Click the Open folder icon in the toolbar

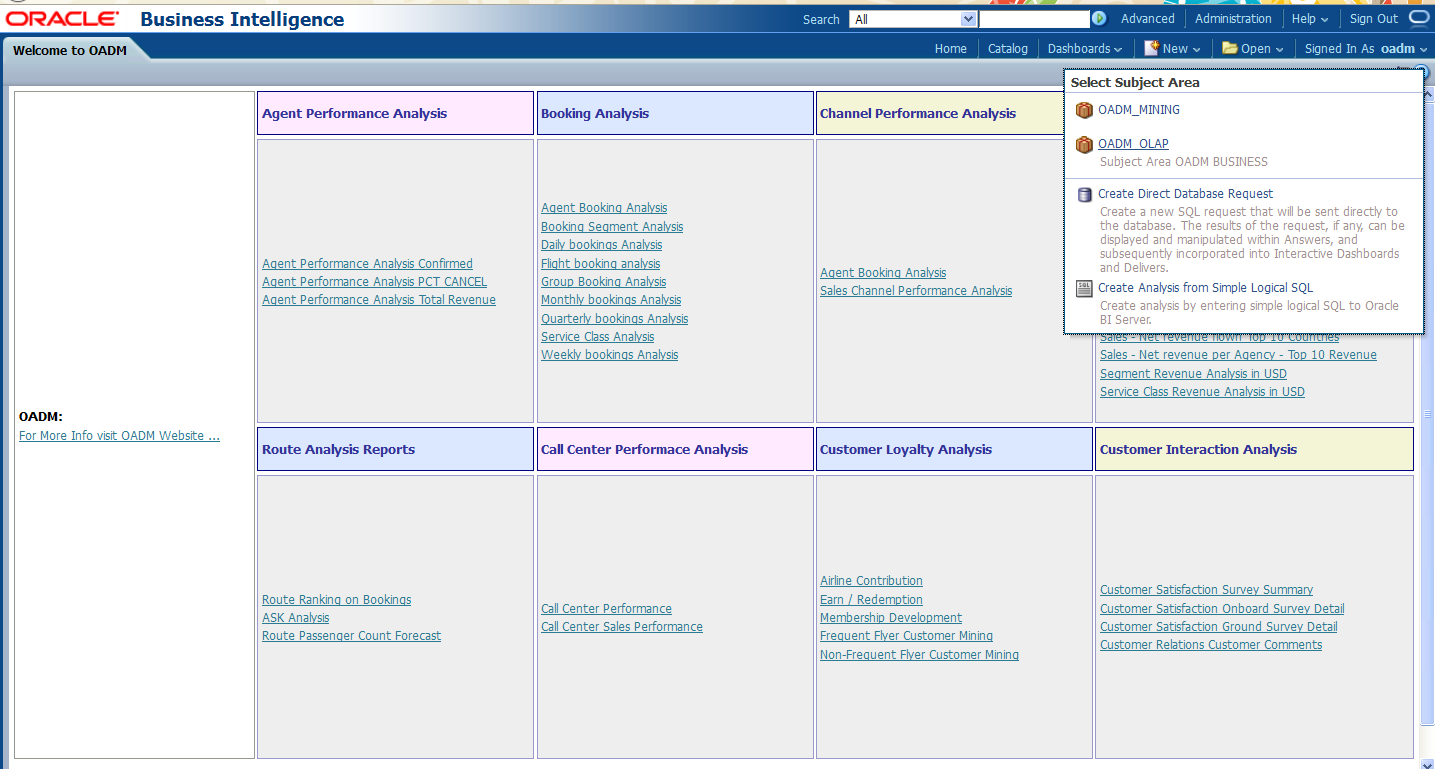click(x=1230, y=48)
